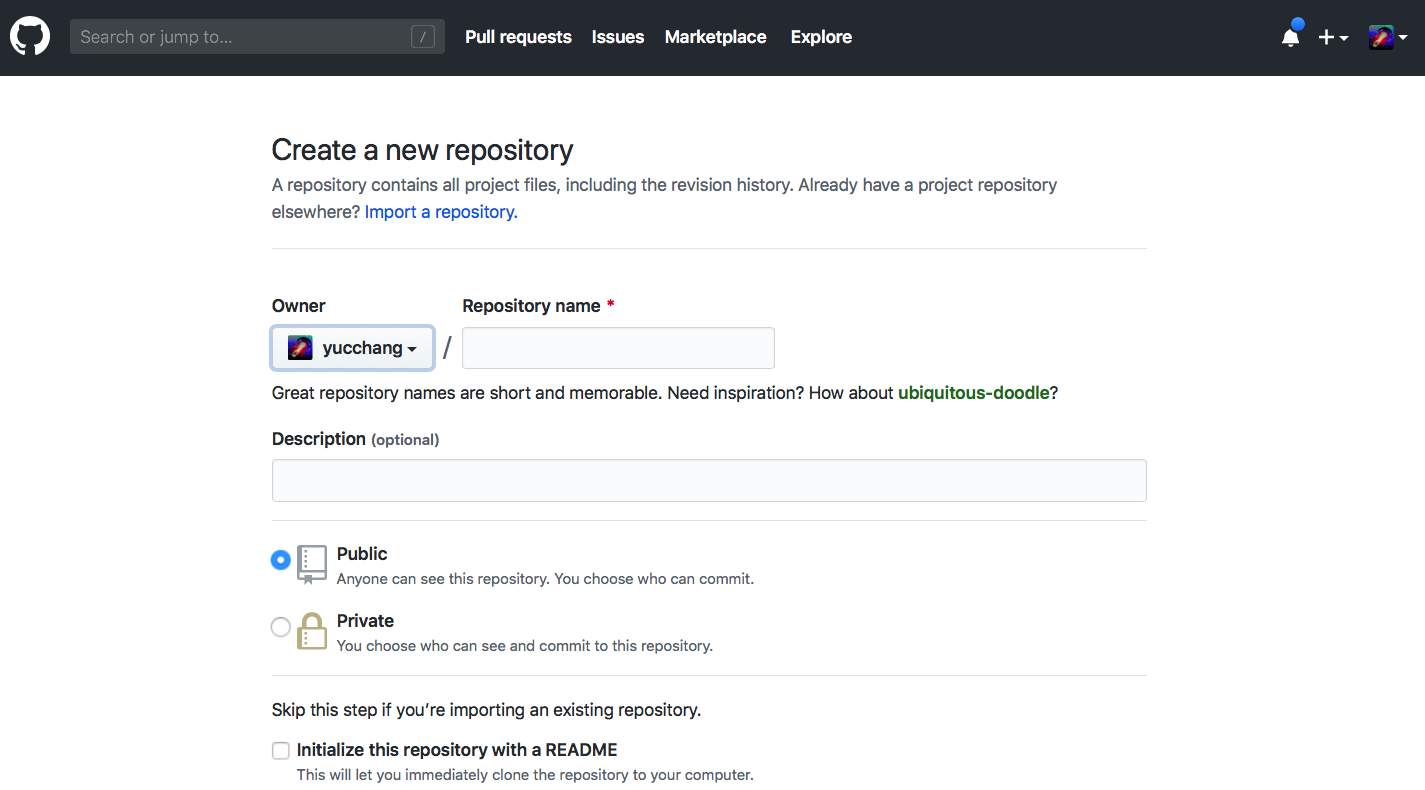Focus the Search or jump to field
This screenshot has width=1425, height=790.
click(257, 37)
